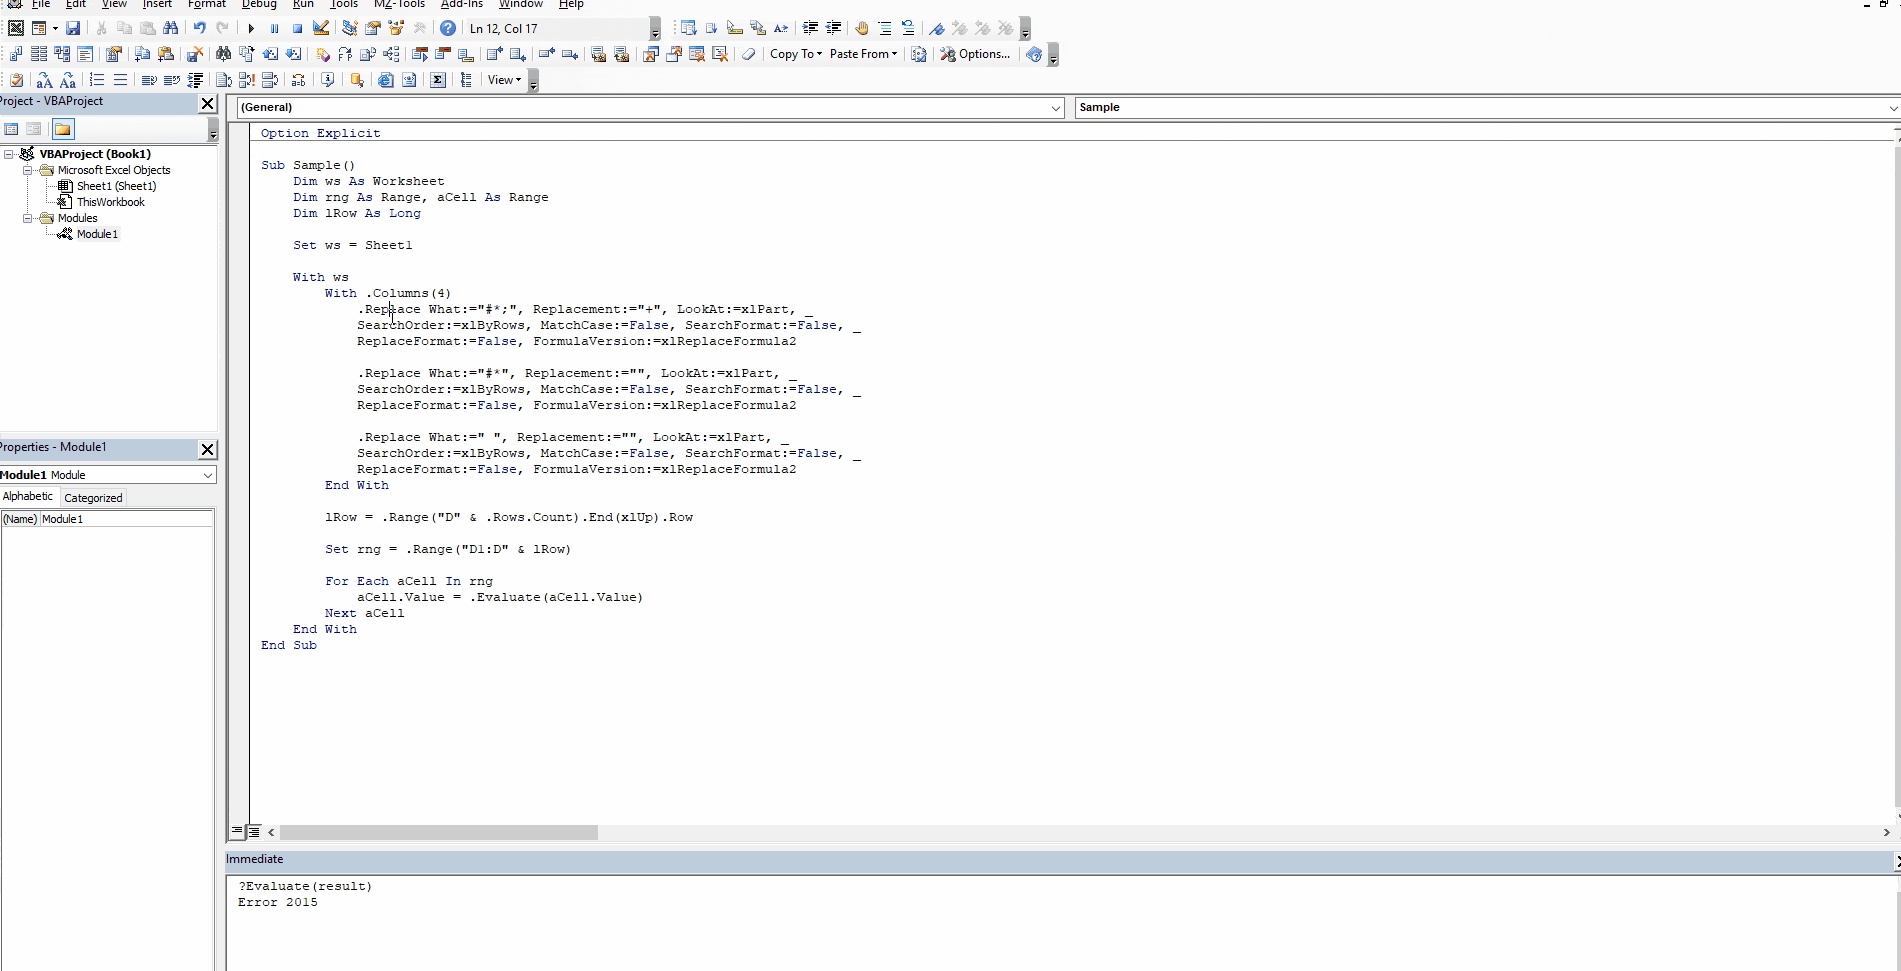Click the Break pause icon

pos(274,28)
